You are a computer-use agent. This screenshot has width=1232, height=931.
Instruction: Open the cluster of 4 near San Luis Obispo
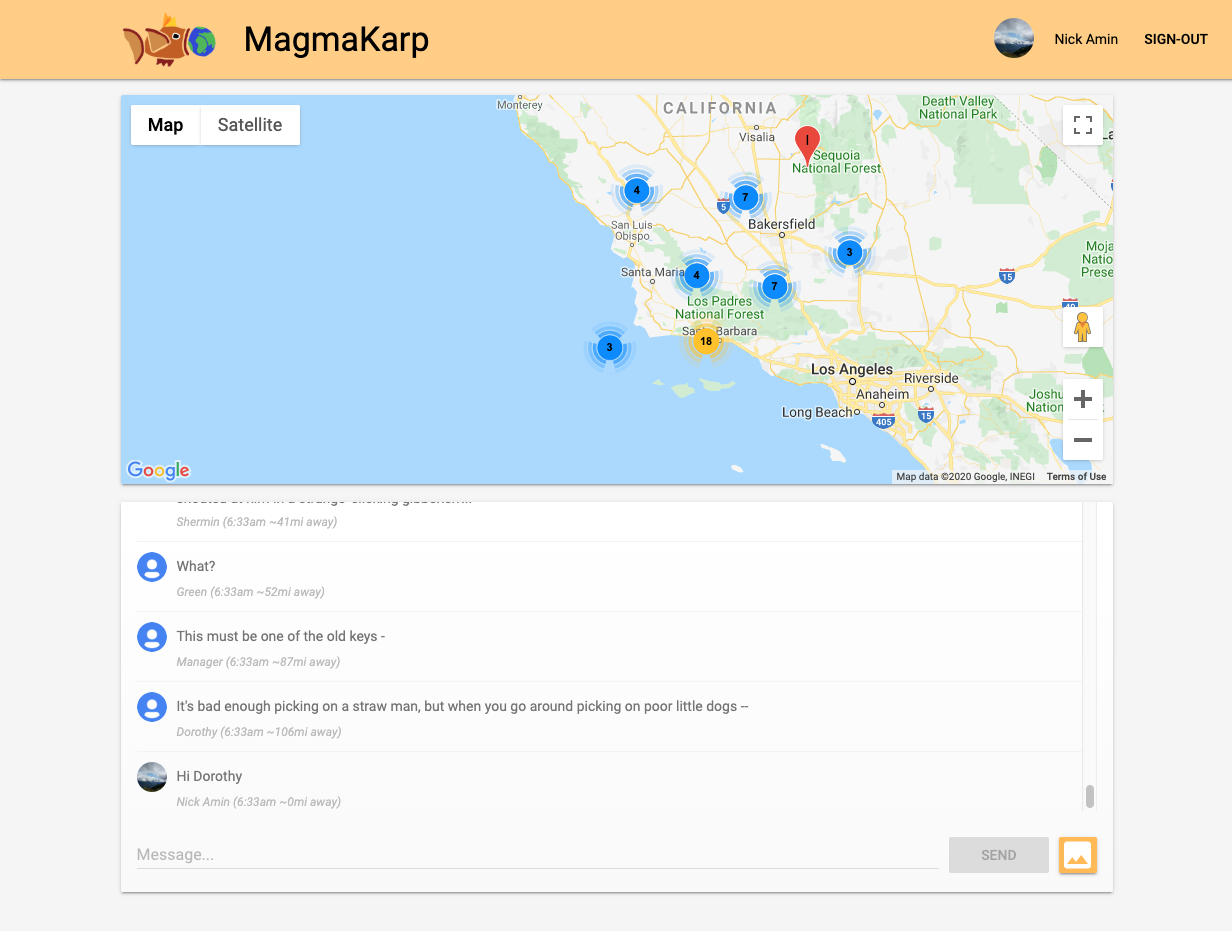click(x=637, y=190)
